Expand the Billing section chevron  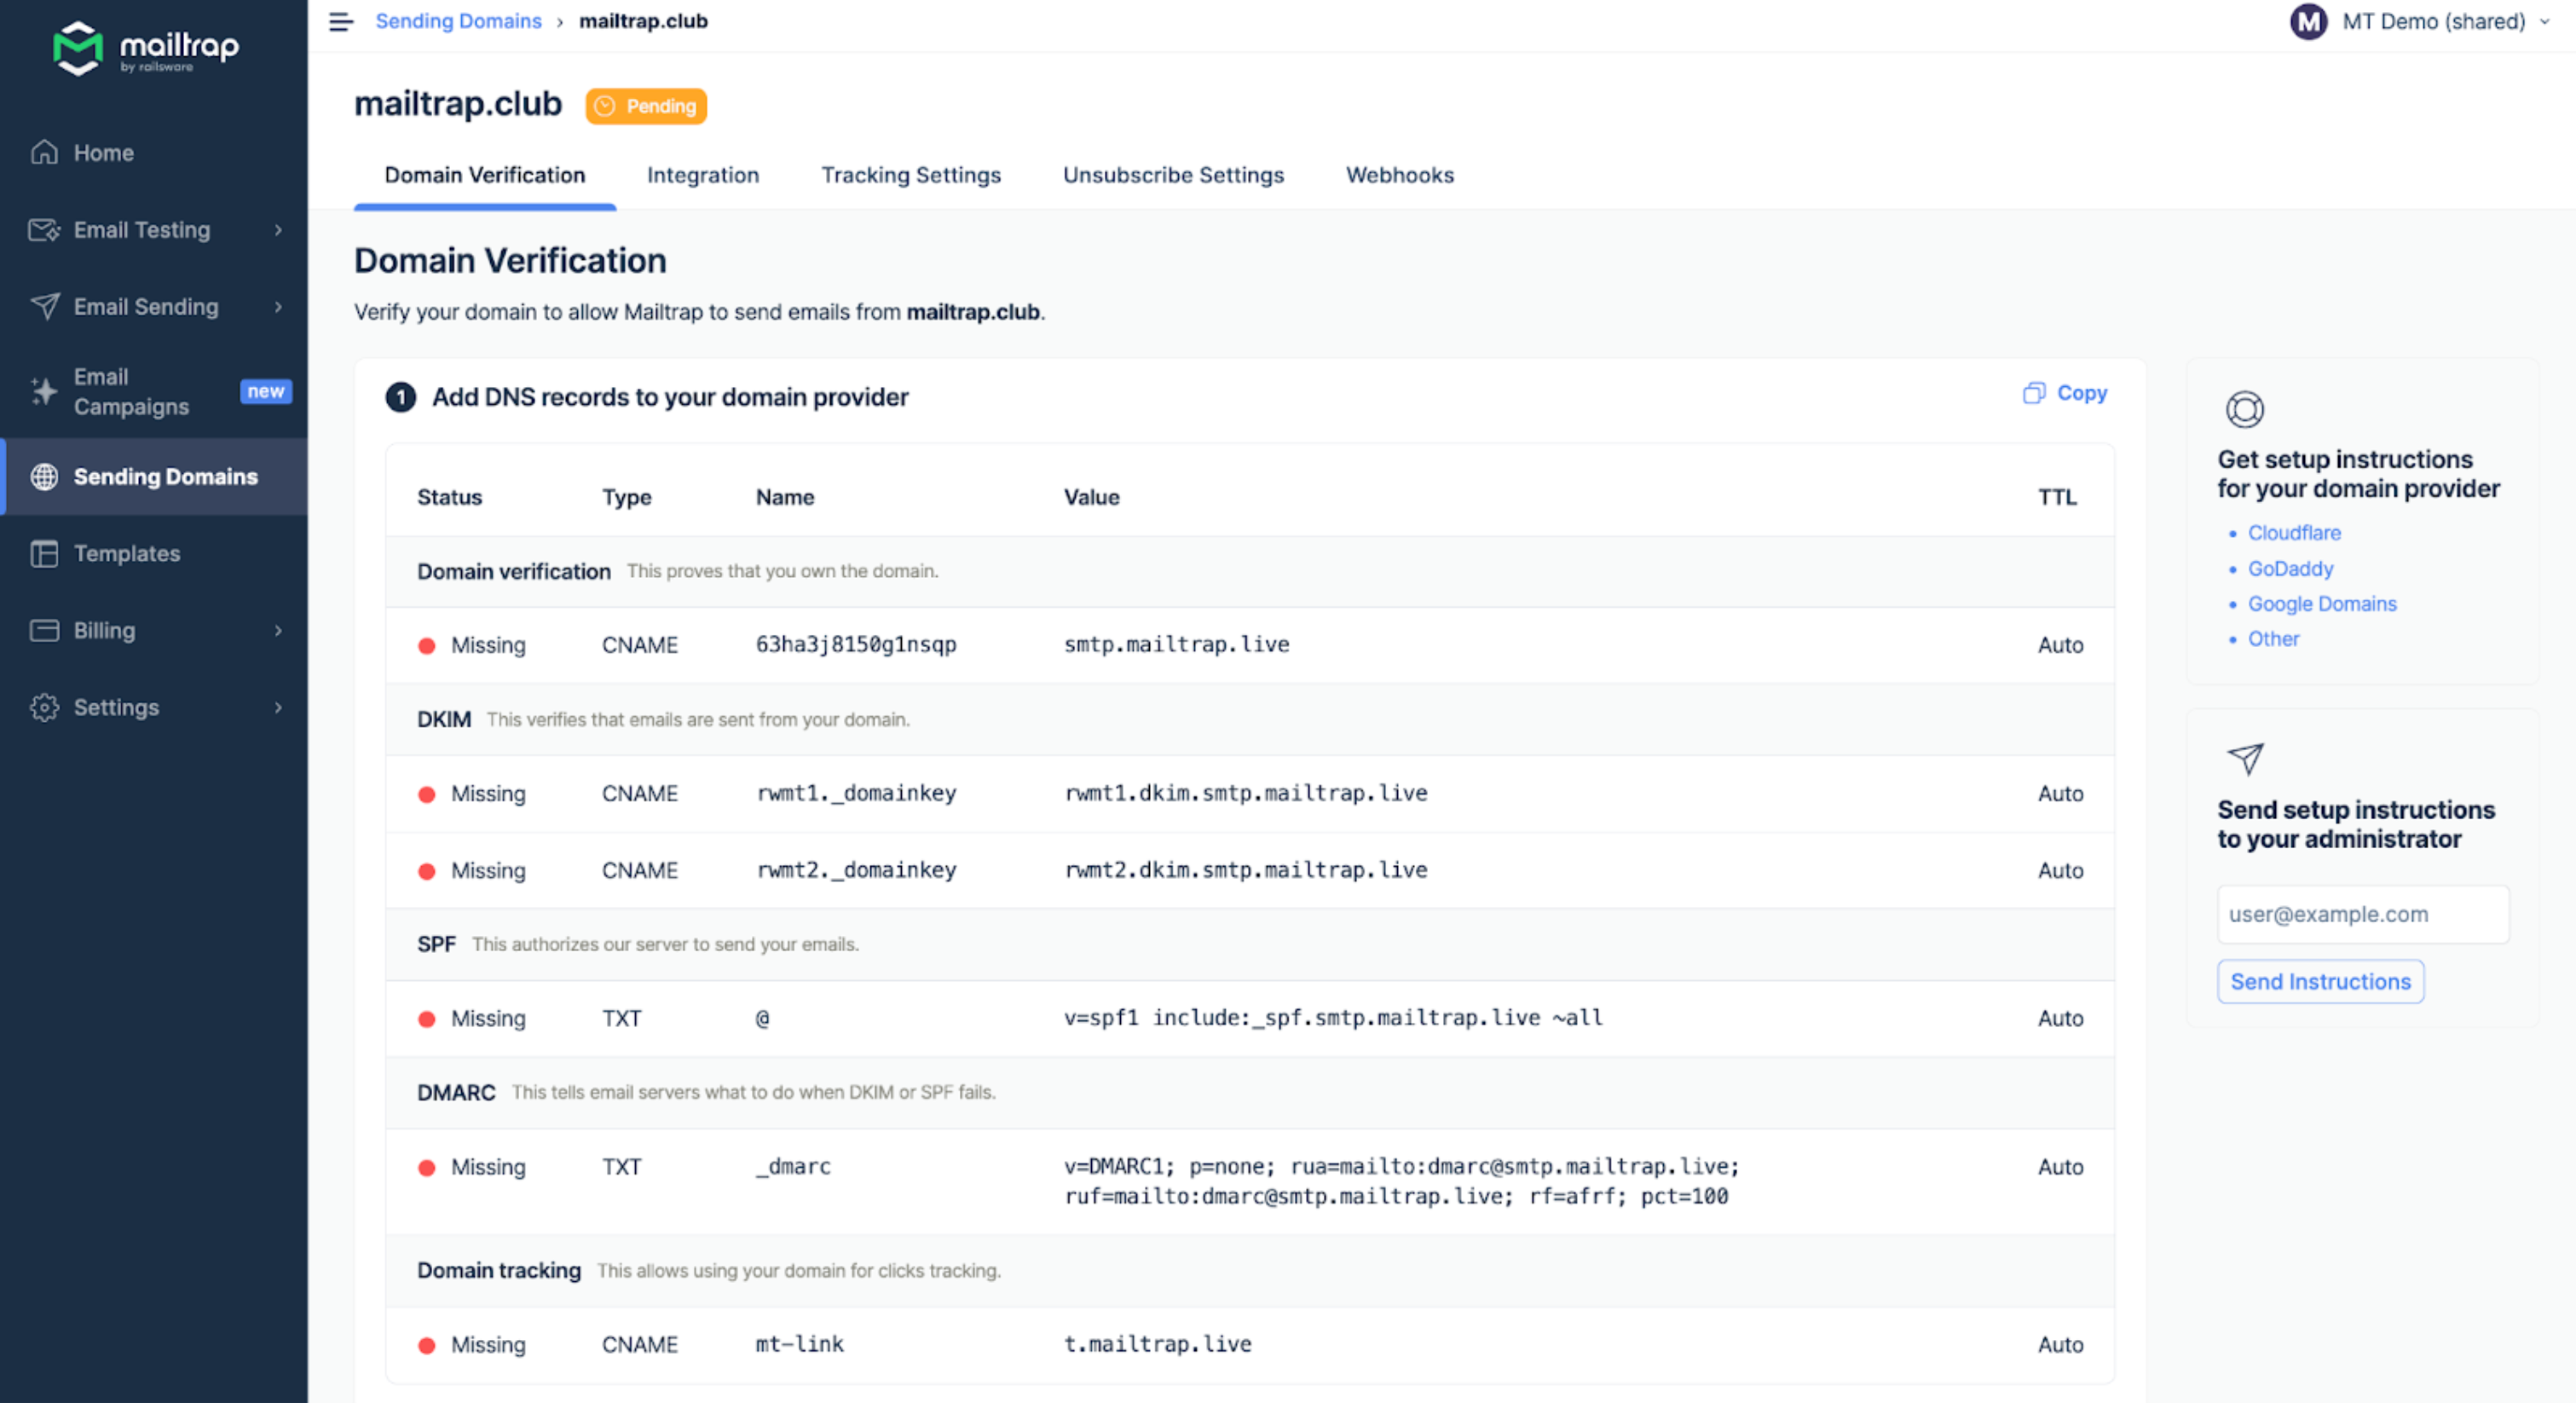[278, 630]
